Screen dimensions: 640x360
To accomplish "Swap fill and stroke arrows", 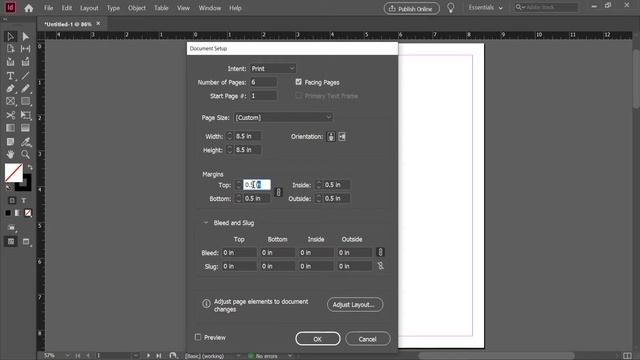I will pyautogui.click(x=30, y=167).
